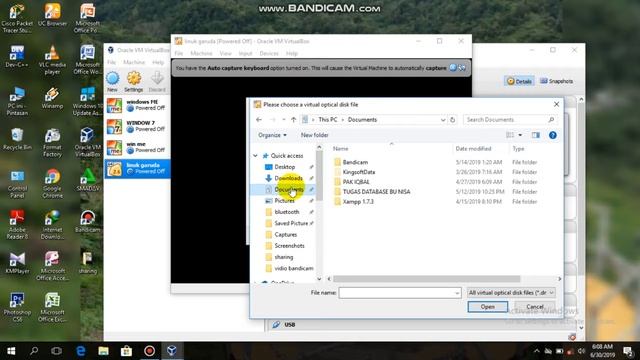This screenshot has width=640, height=360.
Task: Go up one folder level in dialog
Action: click(x=293, y=120)
